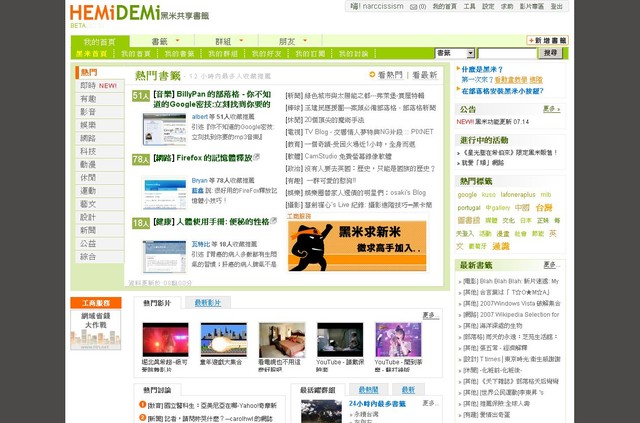The width and height of the screenshot is (640, 423).
Task: Select the 影音 category
Action: (x=100, y=111)
